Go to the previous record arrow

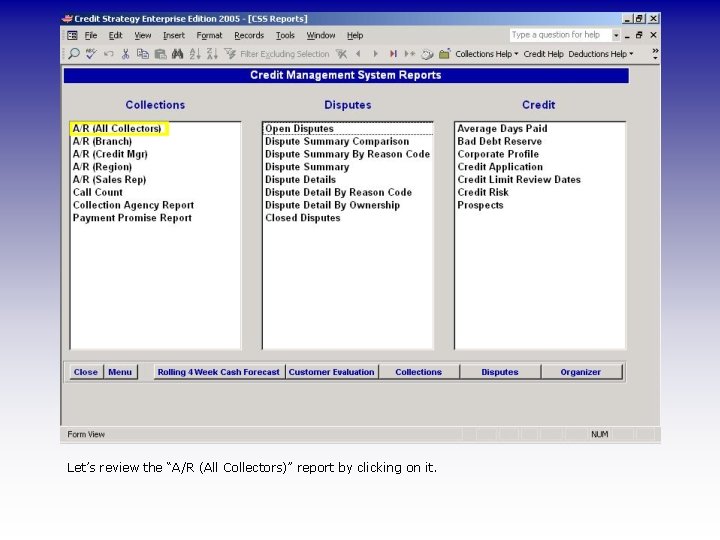click(x=358, y=54)
